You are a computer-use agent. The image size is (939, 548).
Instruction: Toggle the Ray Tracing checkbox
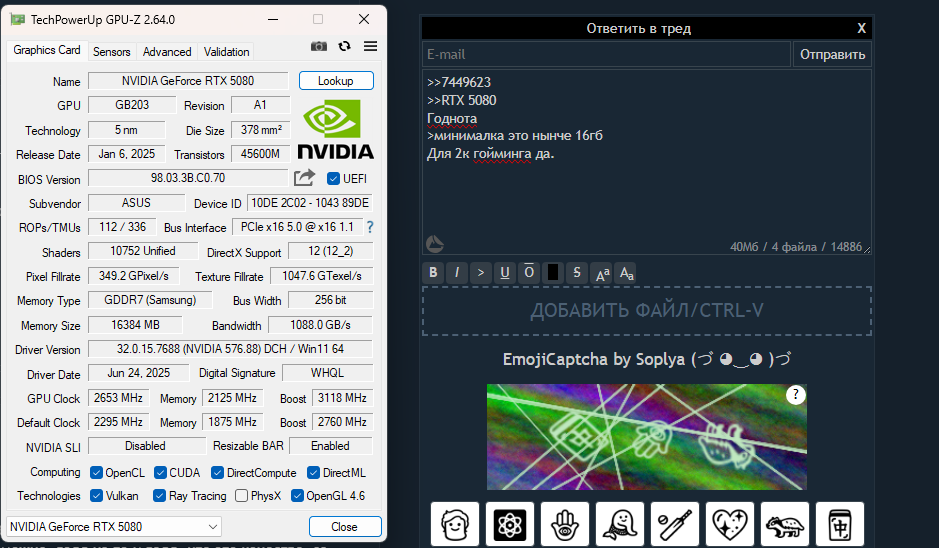click(159, 495)
